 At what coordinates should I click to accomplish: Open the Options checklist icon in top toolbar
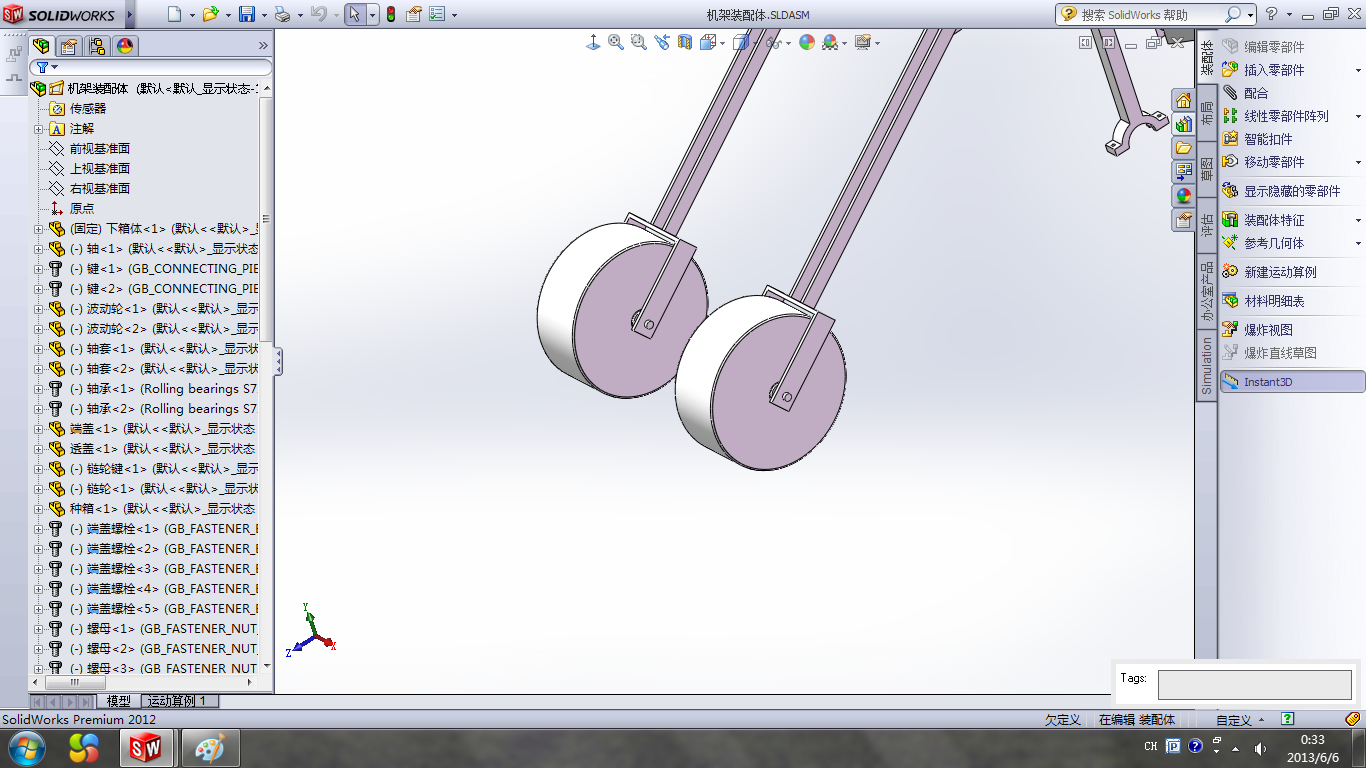(x=436, y=14)
